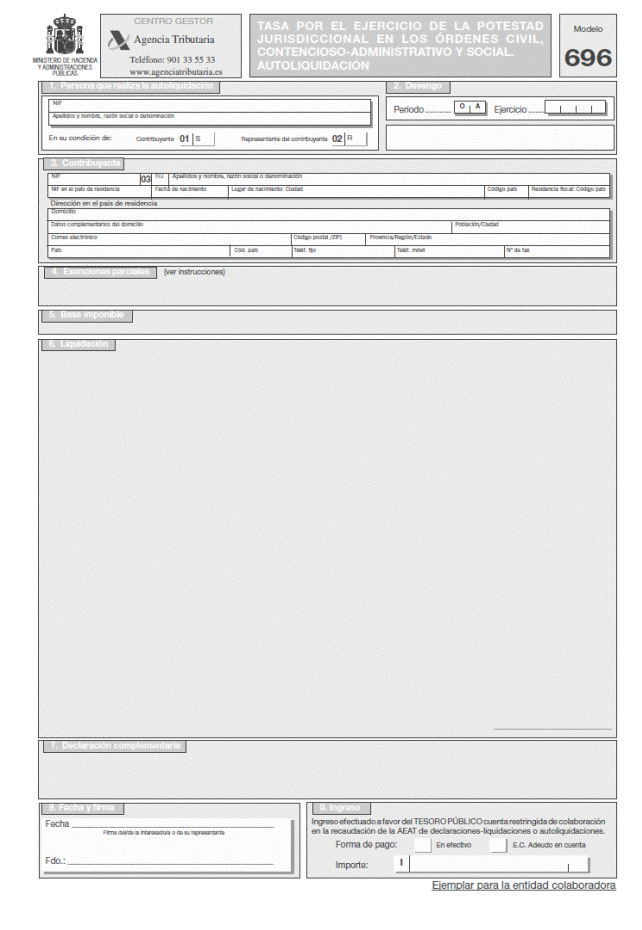The height and width of the screenshot is (930, 642).
Task: Select the NIF field in section 1
Action: 209,106
